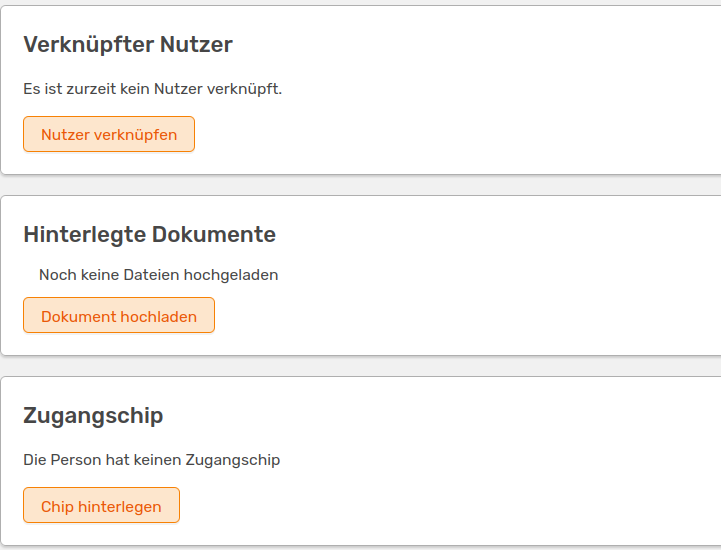Select the Hinterlegte Dokumente heading
The height and width of the screenshot is (550, 721).
click(x=149, y=235)
